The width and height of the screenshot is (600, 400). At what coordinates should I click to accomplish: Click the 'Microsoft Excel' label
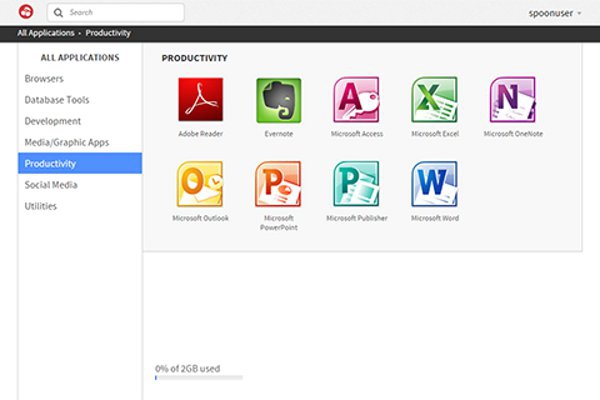click(x=435, y=134)
